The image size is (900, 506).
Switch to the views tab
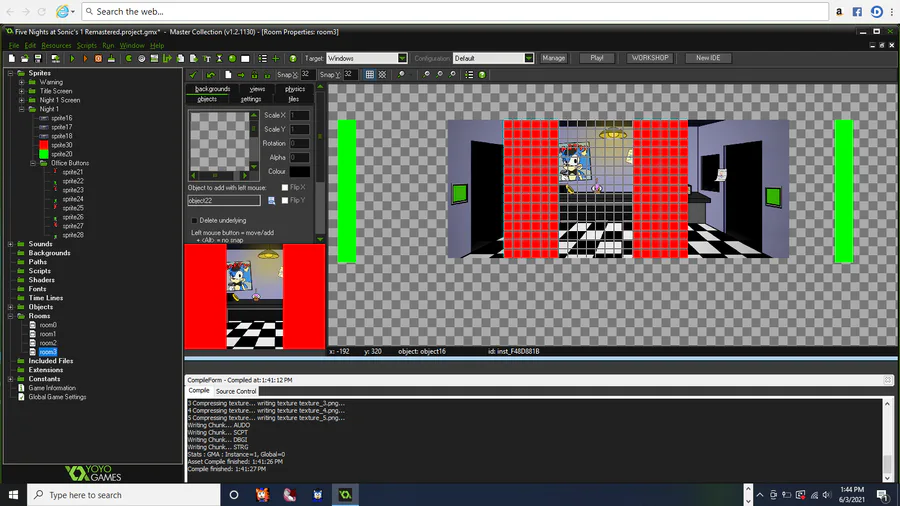(257, 89)
